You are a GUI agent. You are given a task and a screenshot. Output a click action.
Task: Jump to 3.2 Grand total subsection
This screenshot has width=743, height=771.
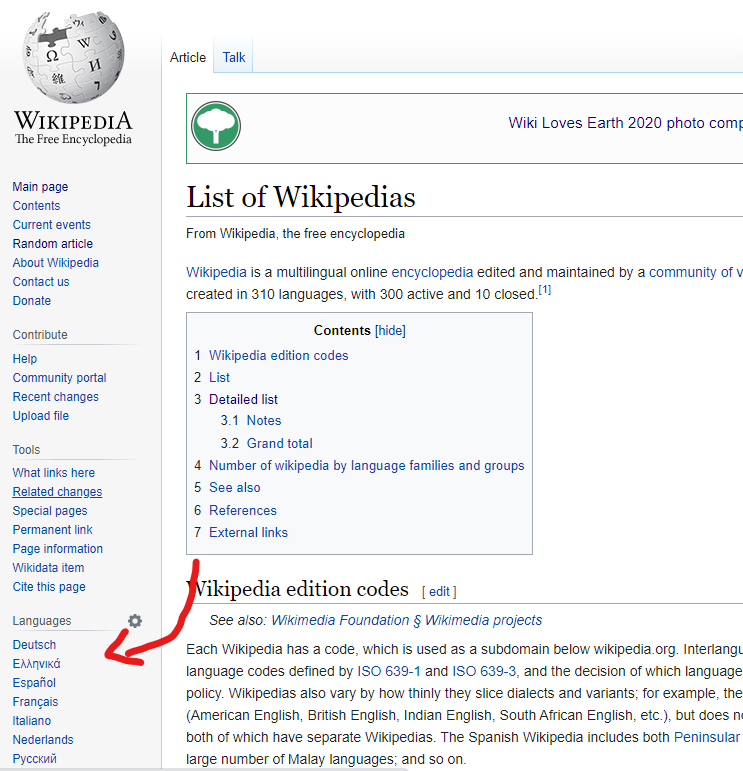point(280,444)
